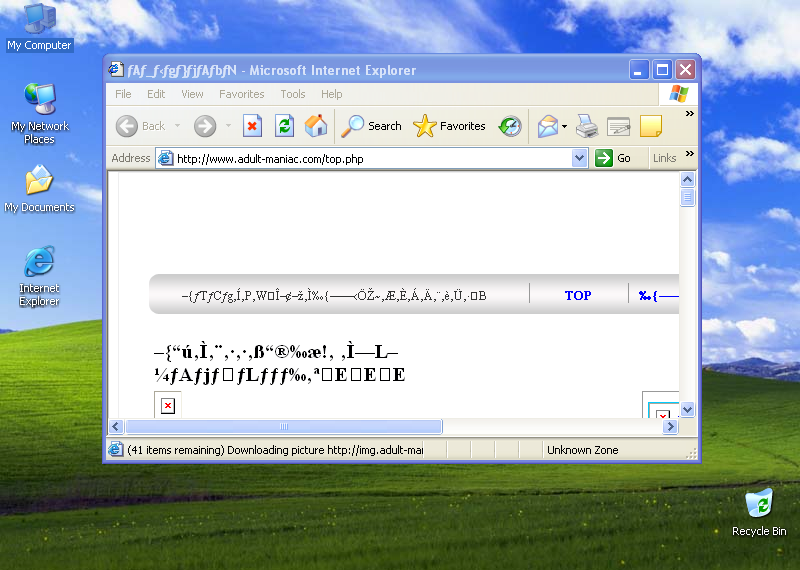Click the IE icon in the title bar
Screen dimensions: 800x570
116,69
